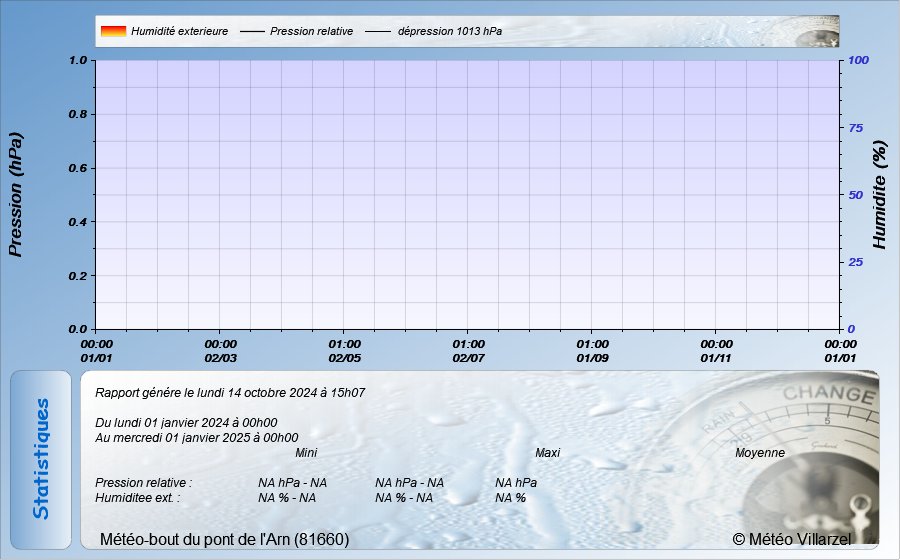
Task: Click the 'Pression relative' legend label
Action: (311, 32)
